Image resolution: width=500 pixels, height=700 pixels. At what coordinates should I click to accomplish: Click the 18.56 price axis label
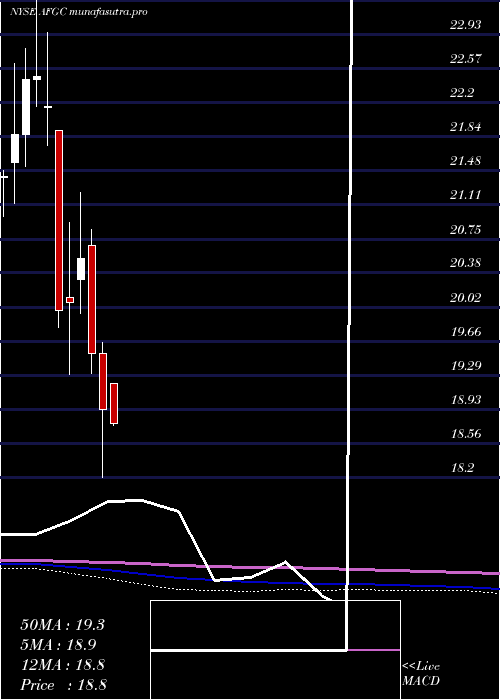(x=466, y=433)
